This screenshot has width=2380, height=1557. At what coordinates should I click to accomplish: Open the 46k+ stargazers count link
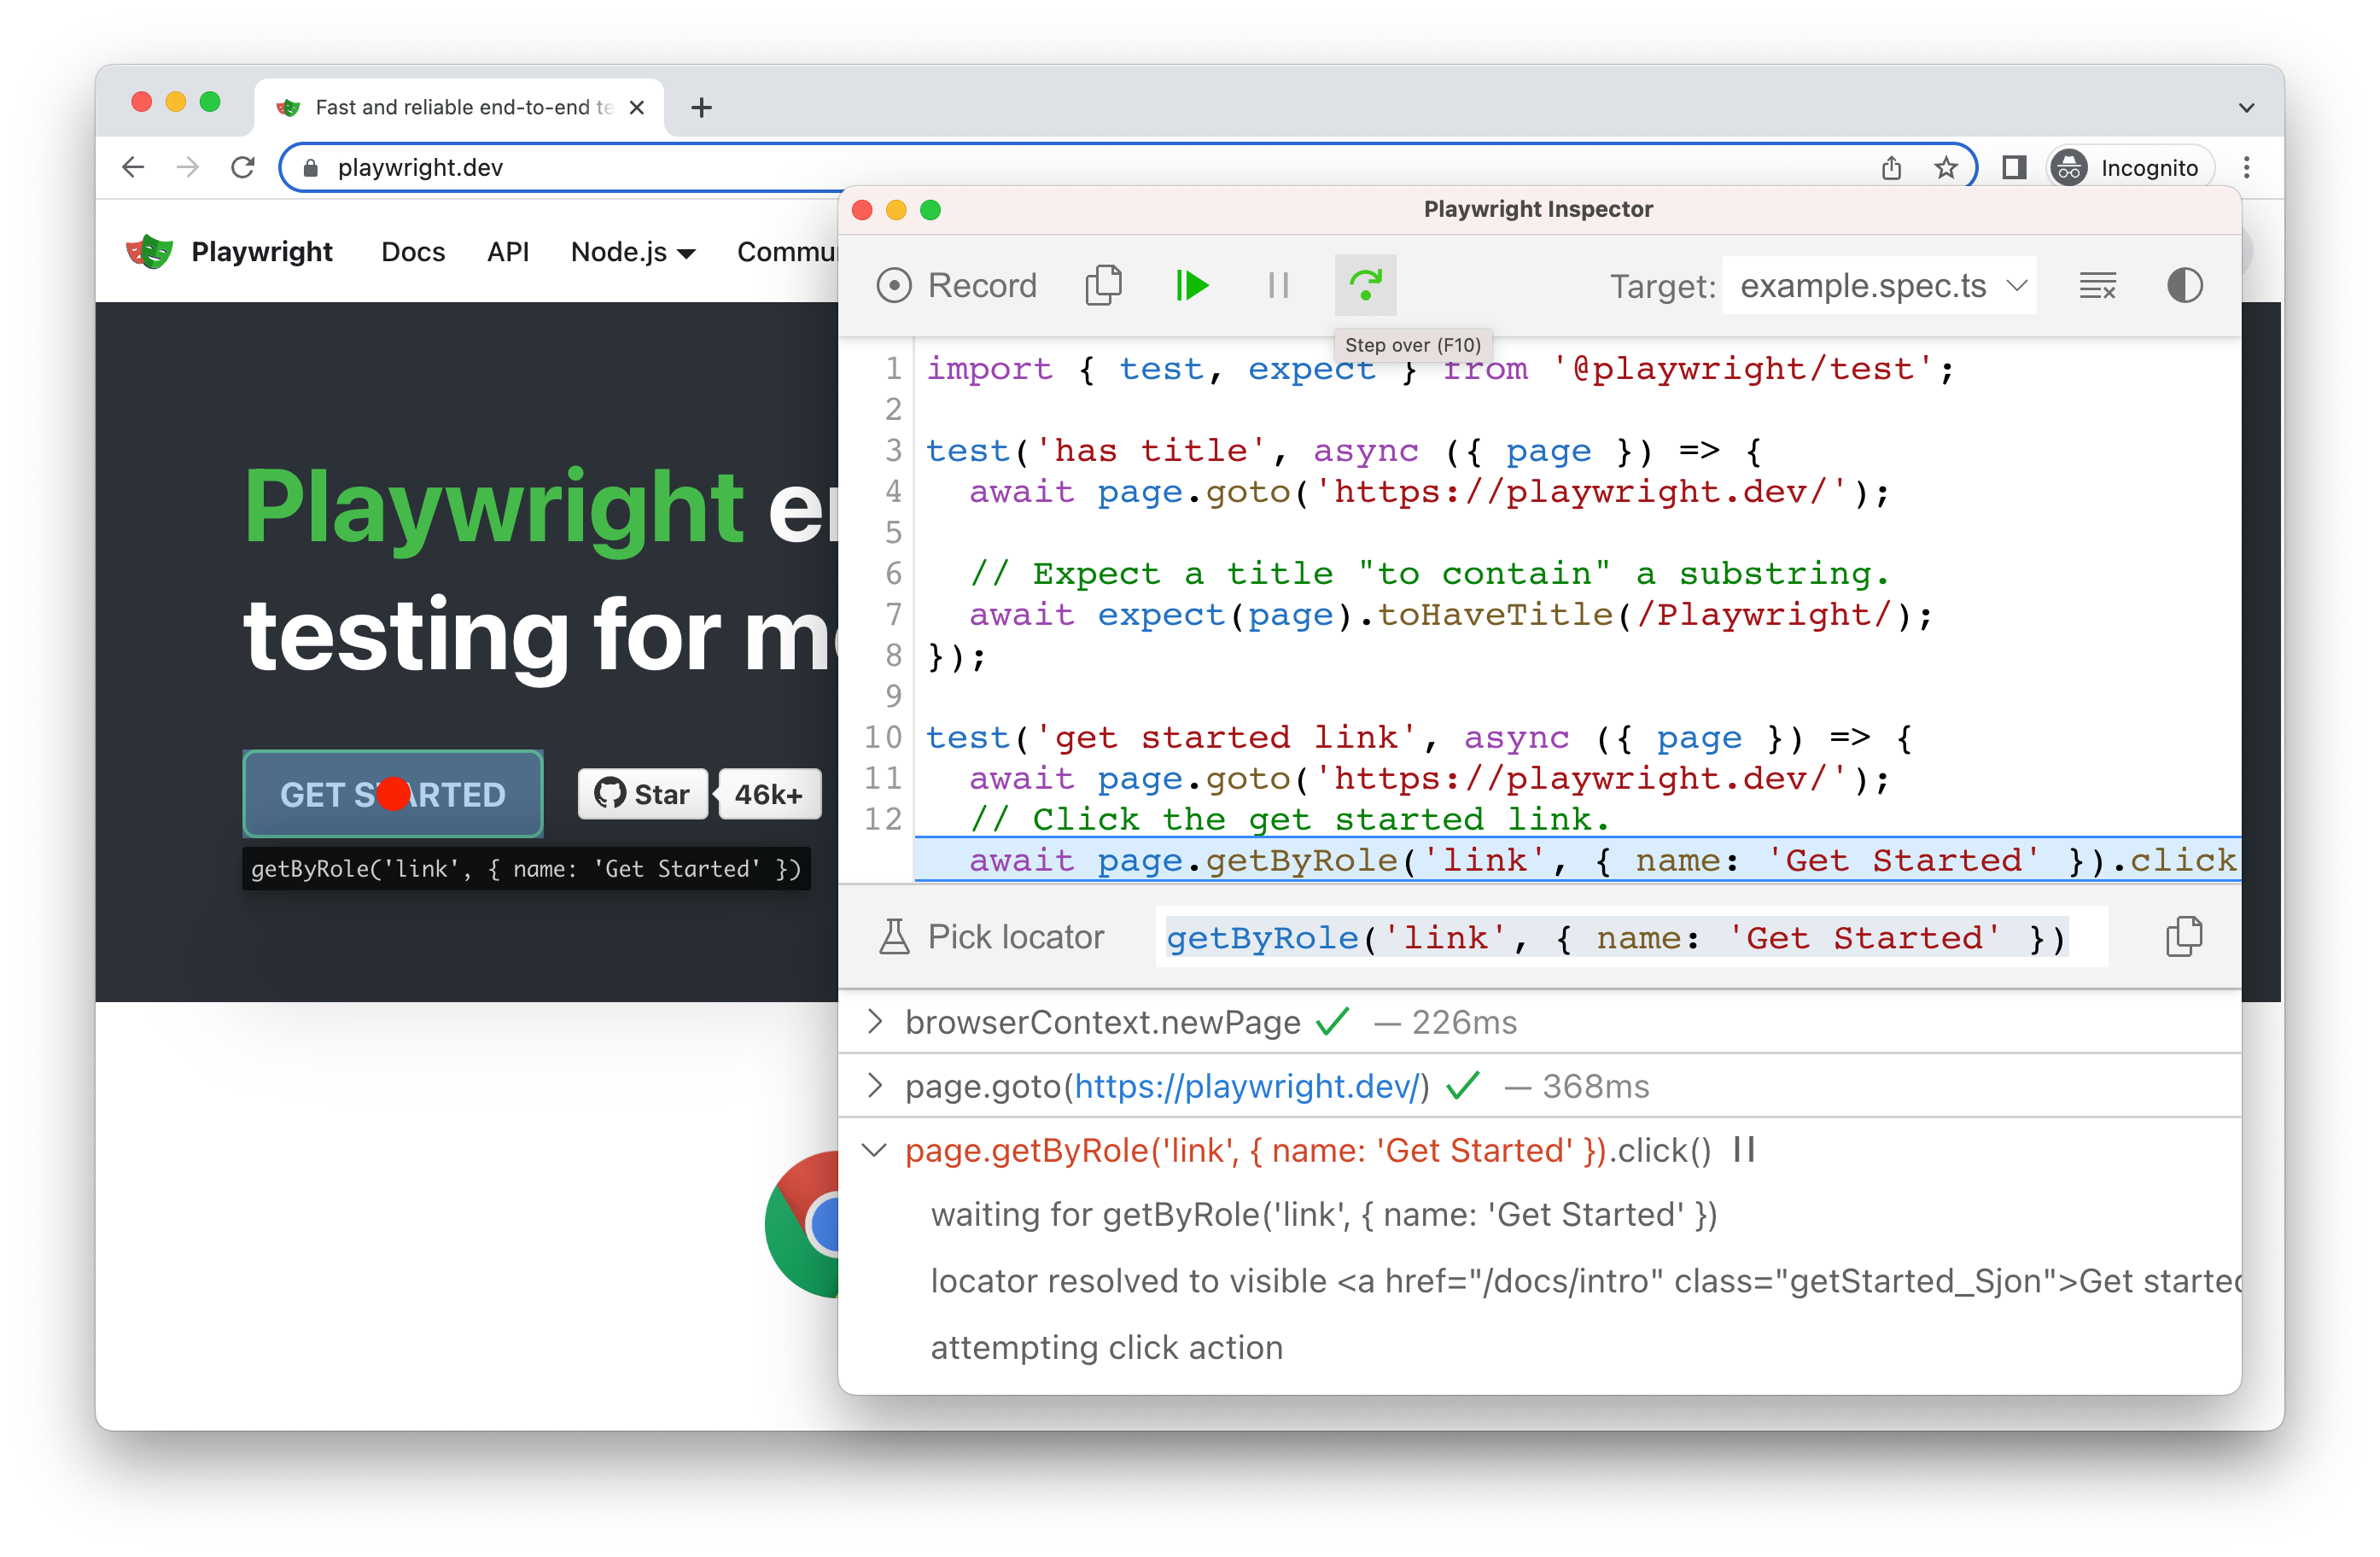click(768, 794)
